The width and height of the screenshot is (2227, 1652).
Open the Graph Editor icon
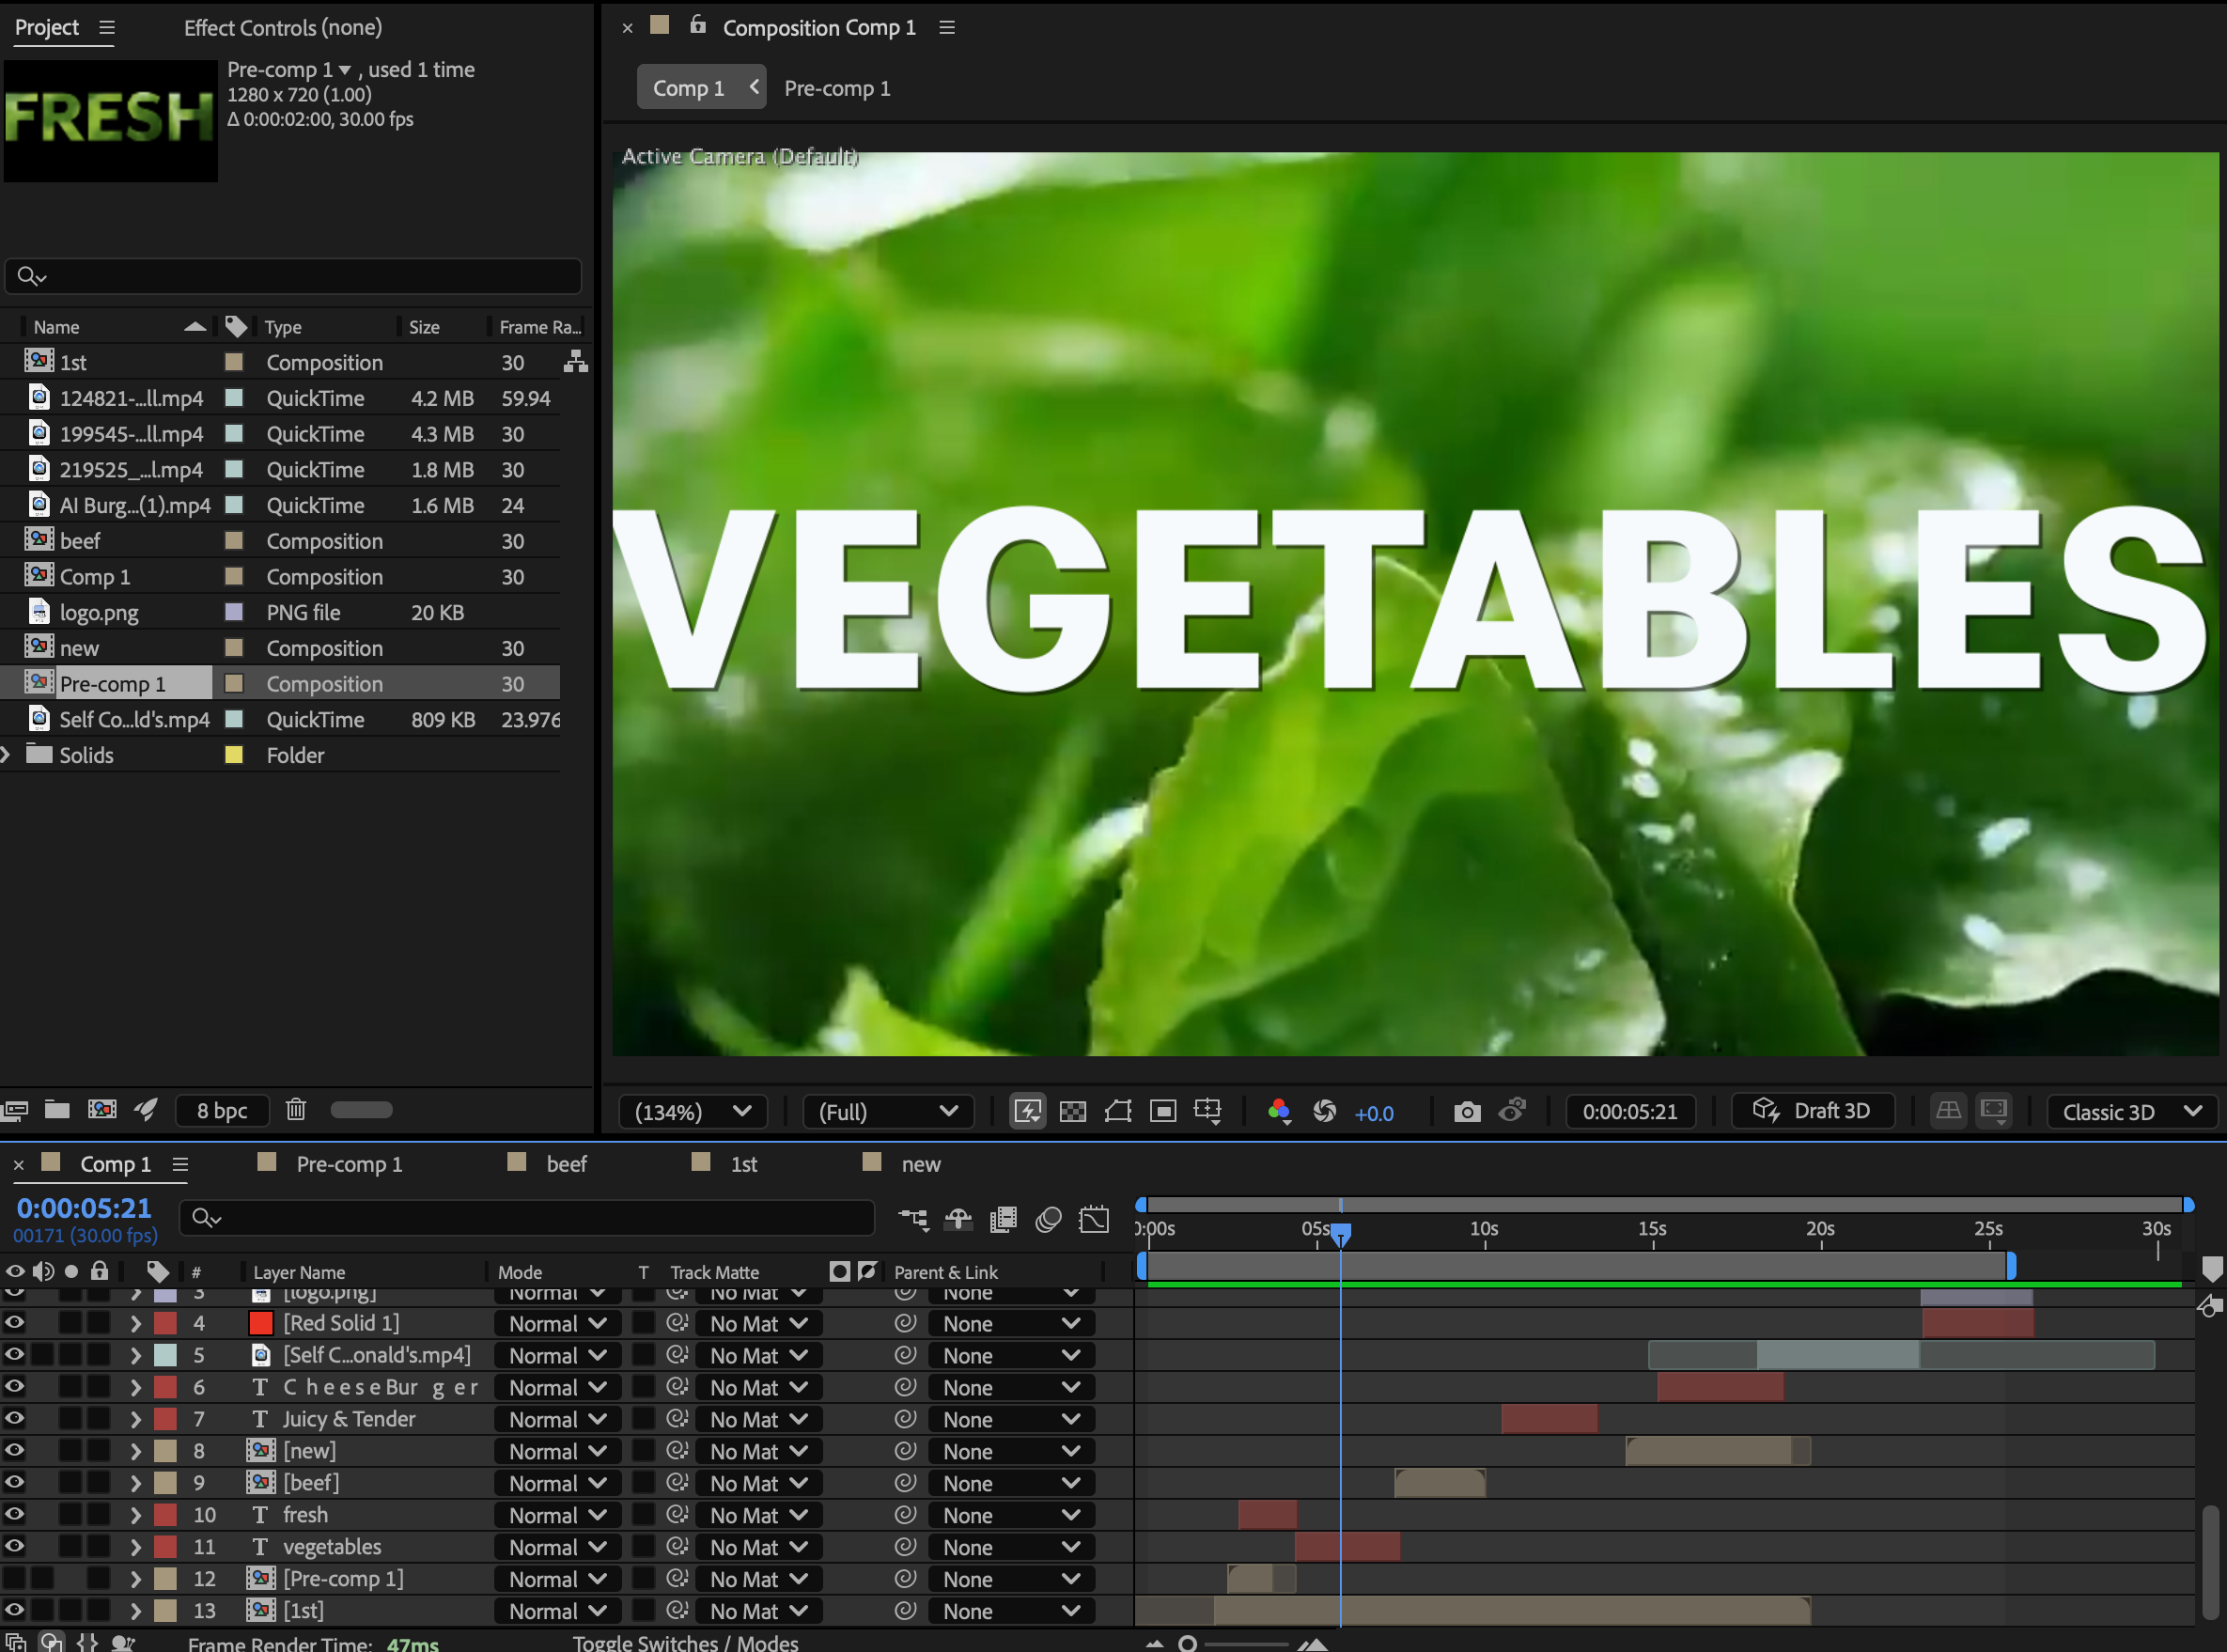(x=1094, y=1219)
